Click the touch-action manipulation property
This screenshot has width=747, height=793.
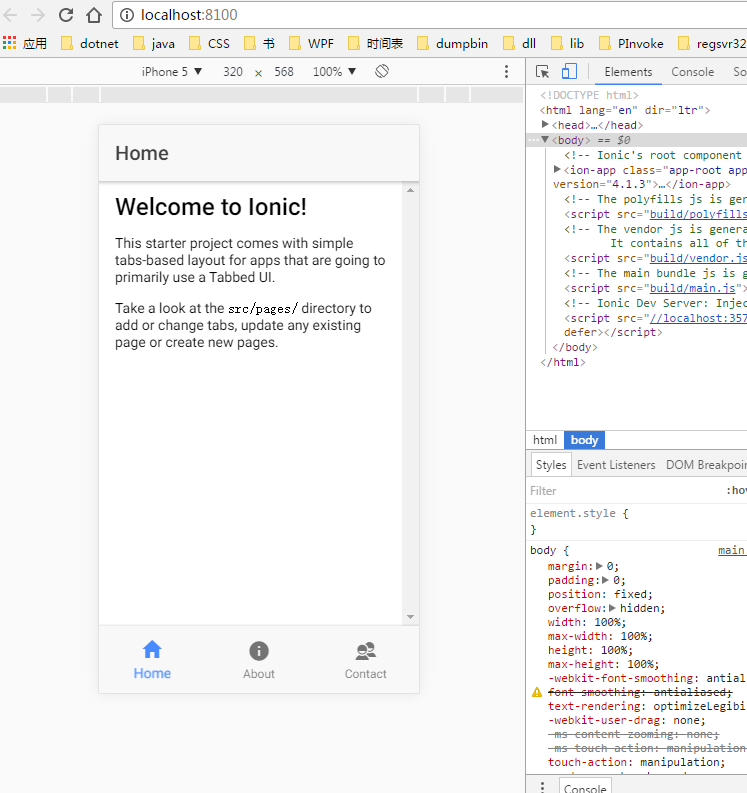tap(636, 762)
